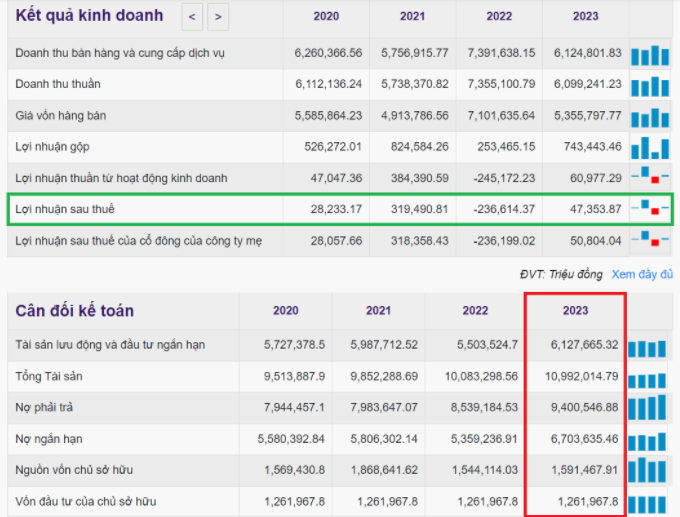Click the value 4,913,786.56
Viewport: 680px width, 517px height.
(x=415, y=116)
